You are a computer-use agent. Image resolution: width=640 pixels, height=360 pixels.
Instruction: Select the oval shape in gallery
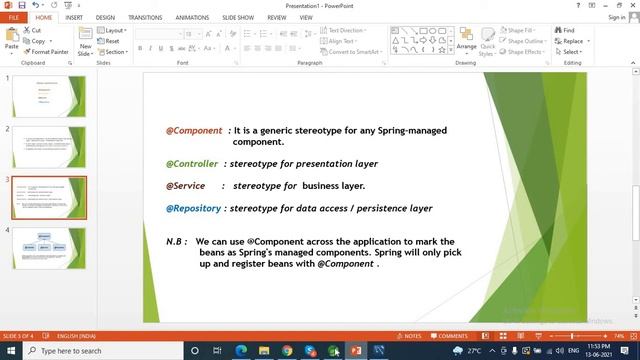(x=433, y=31)
